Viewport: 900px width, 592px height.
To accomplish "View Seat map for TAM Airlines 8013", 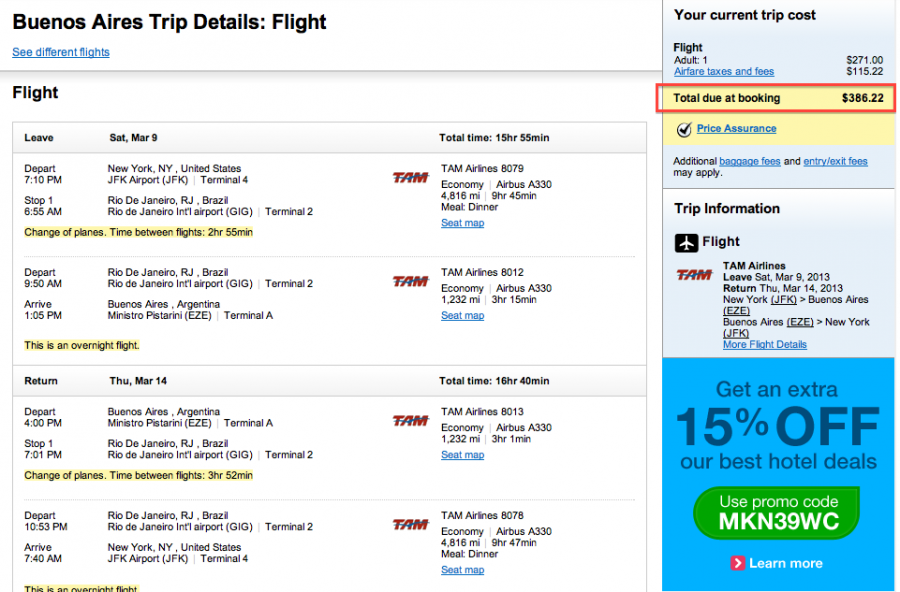I will click(x=463, y=455).
